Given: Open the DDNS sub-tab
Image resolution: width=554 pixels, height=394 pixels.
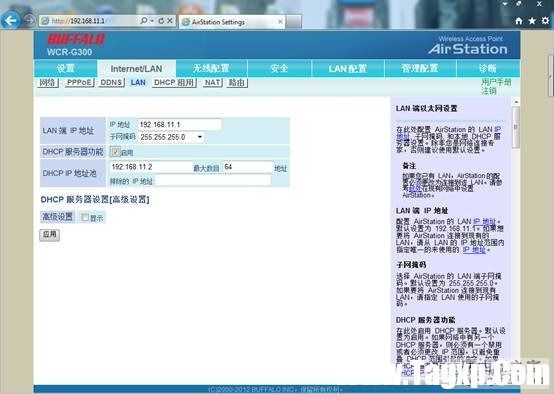Looking at the screenshot, I should pyautogui.click(x=111, y=83).
